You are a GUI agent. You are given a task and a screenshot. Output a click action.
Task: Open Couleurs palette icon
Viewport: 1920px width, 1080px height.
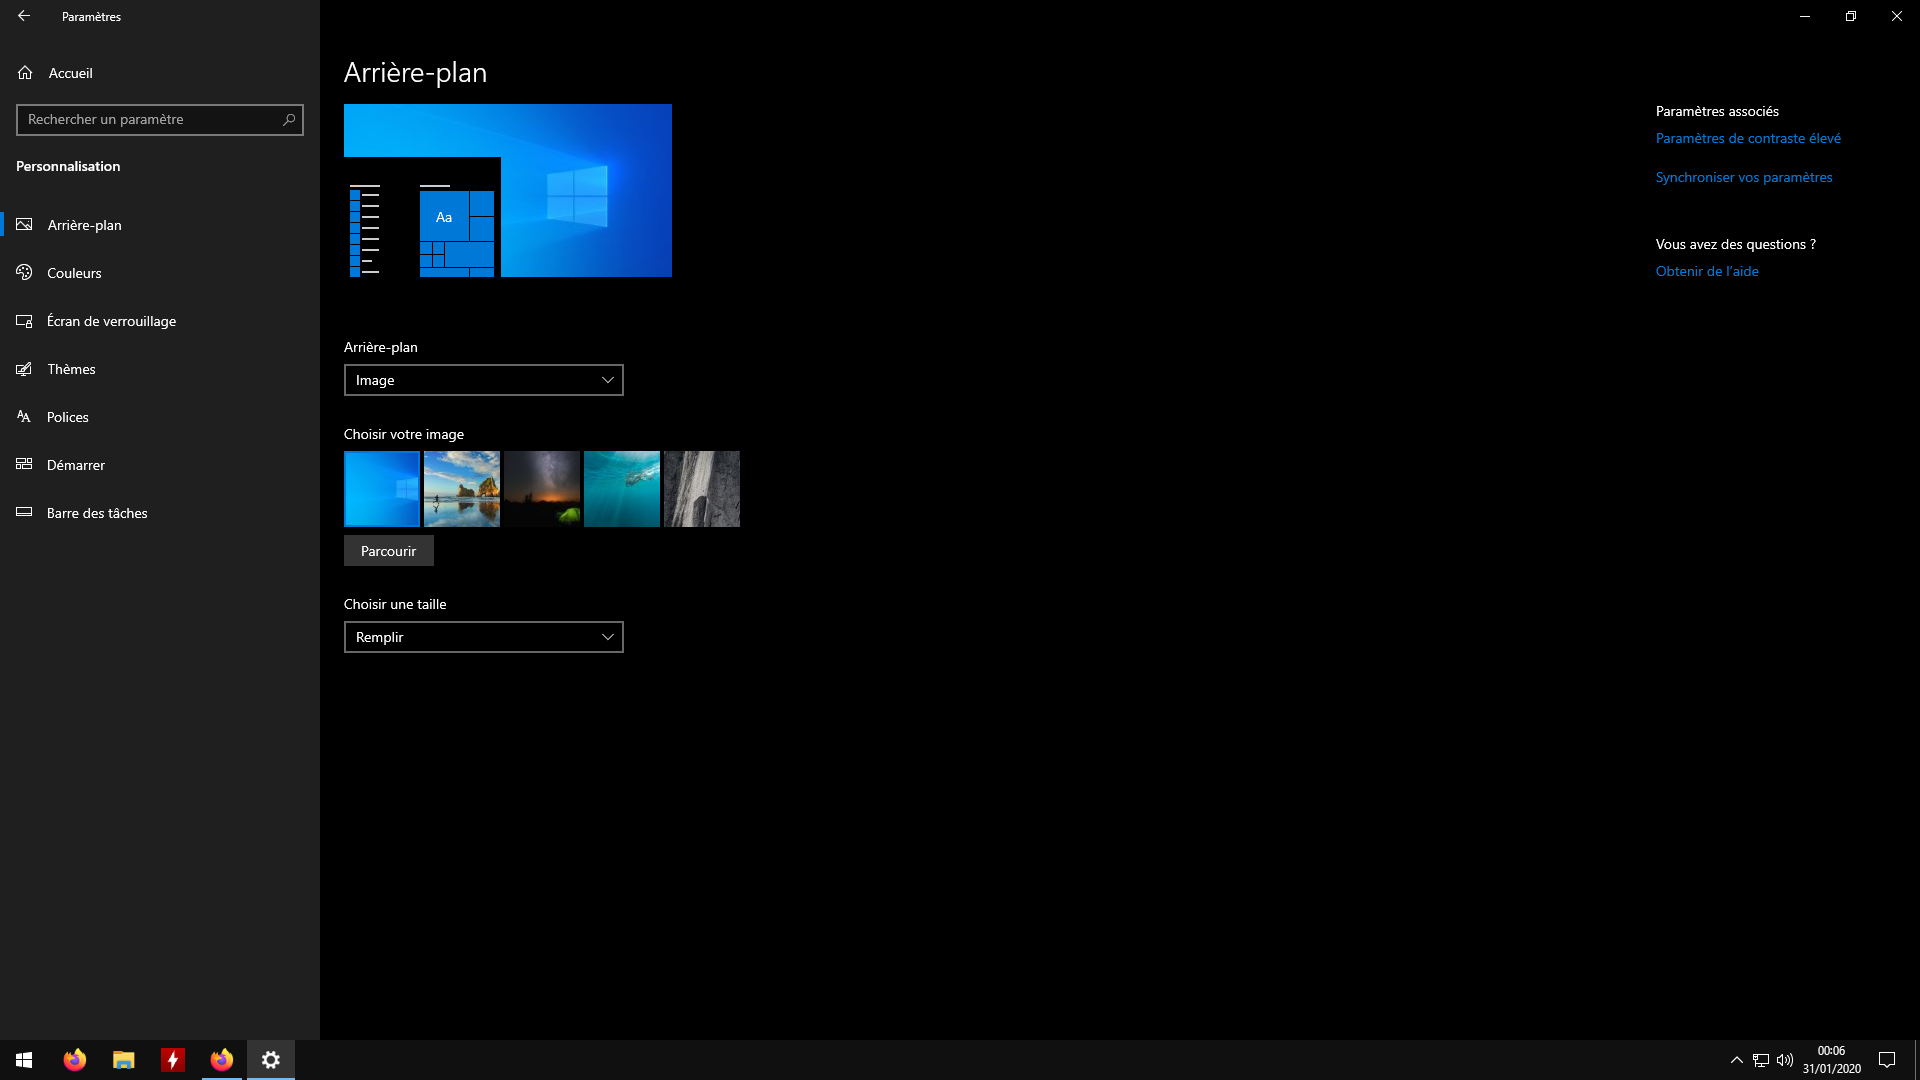[x=25, y=273]
